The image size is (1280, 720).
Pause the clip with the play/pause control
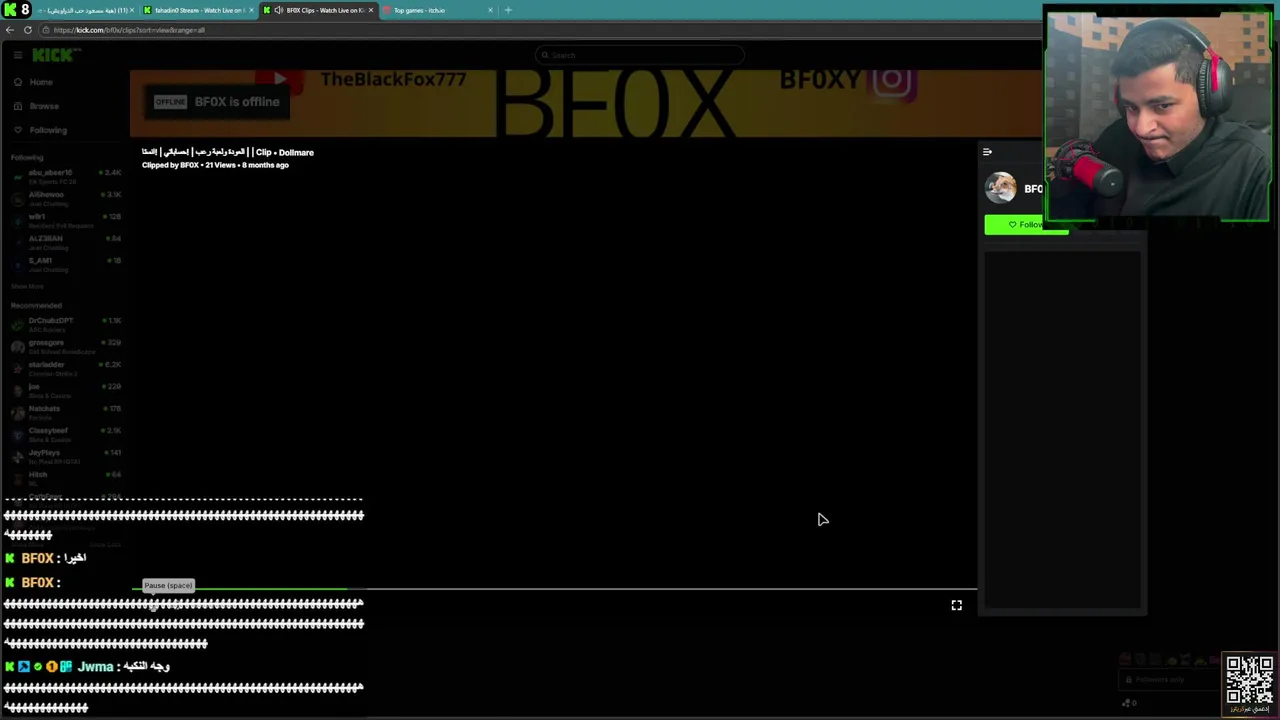click(153, 605)
